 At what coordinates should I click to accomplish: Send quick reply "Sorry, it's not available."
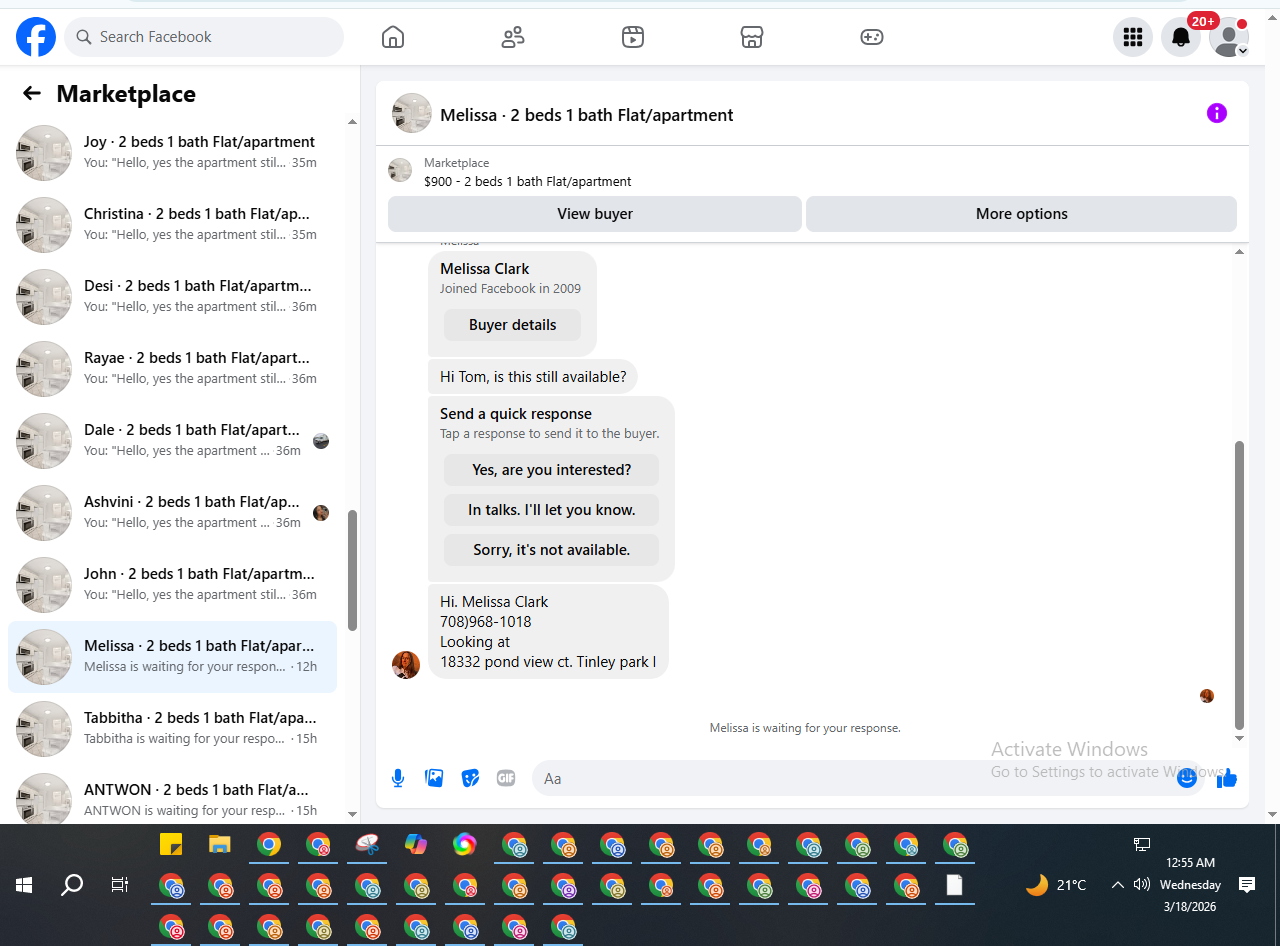click(x=552, y=550)
